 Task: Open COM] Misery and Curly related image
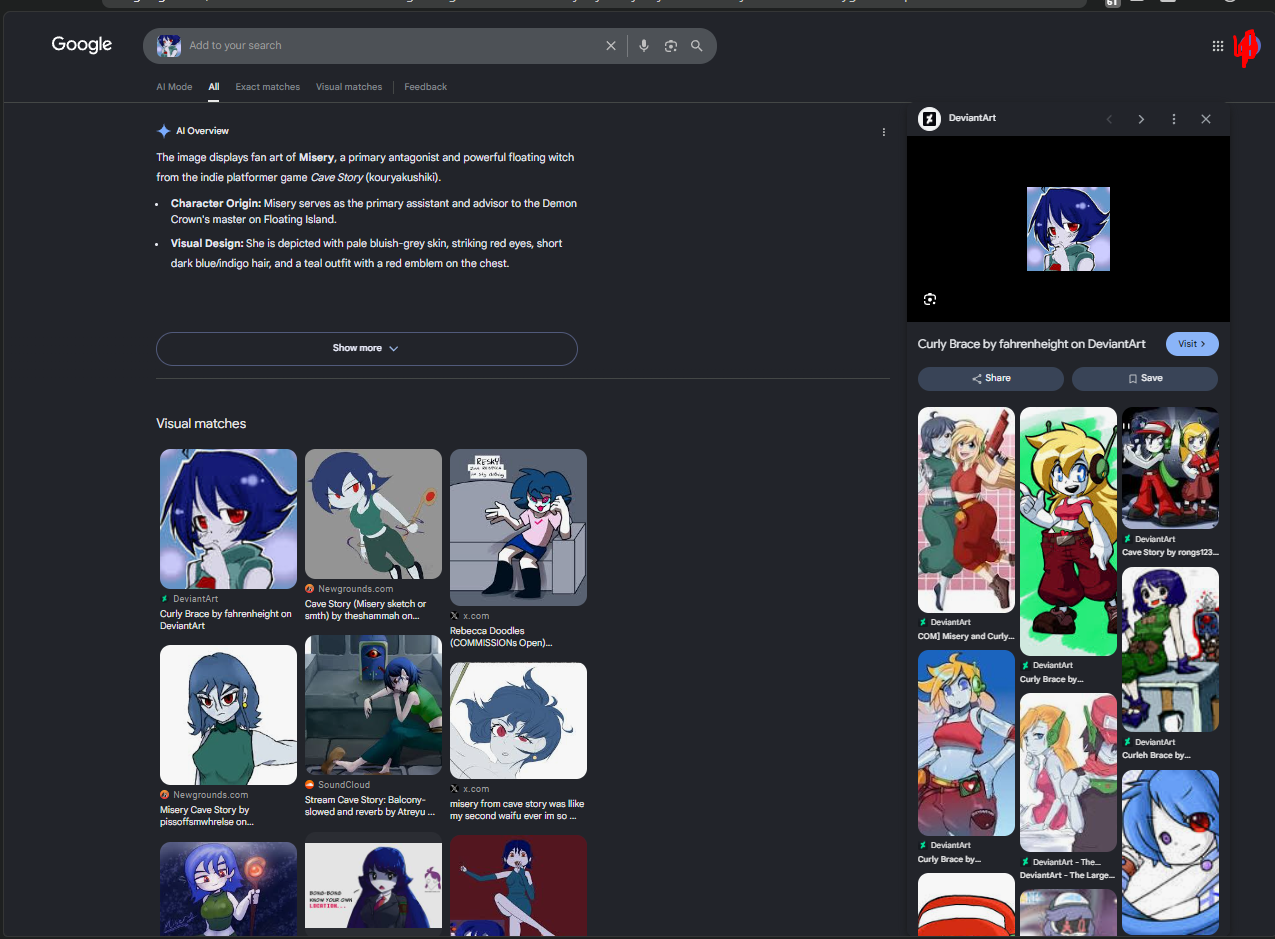click(x=966, y=510)
